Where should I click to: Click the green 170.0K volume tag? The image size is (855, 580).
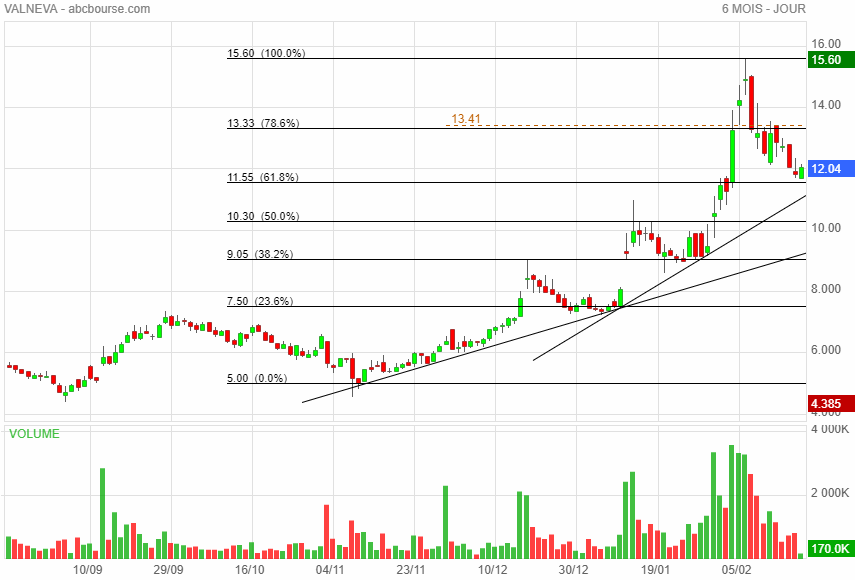tap(830, 548)
